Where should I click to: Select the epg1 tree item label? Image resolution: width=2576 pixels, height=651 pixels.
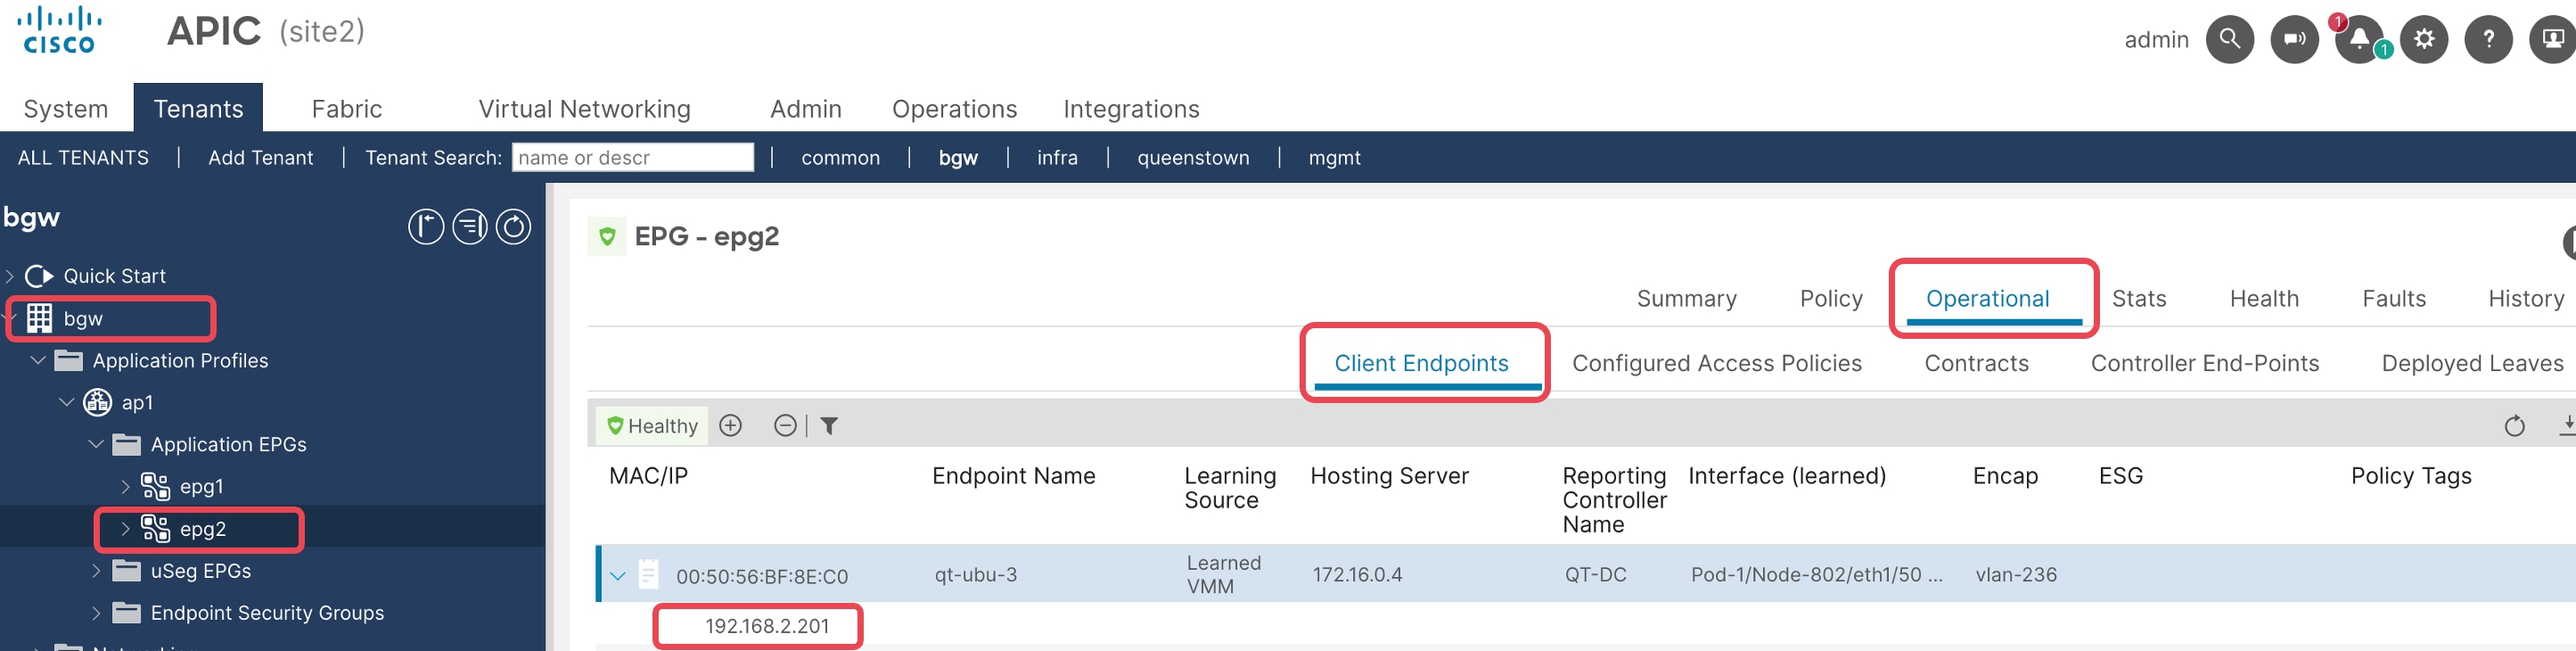click(202, 487)
